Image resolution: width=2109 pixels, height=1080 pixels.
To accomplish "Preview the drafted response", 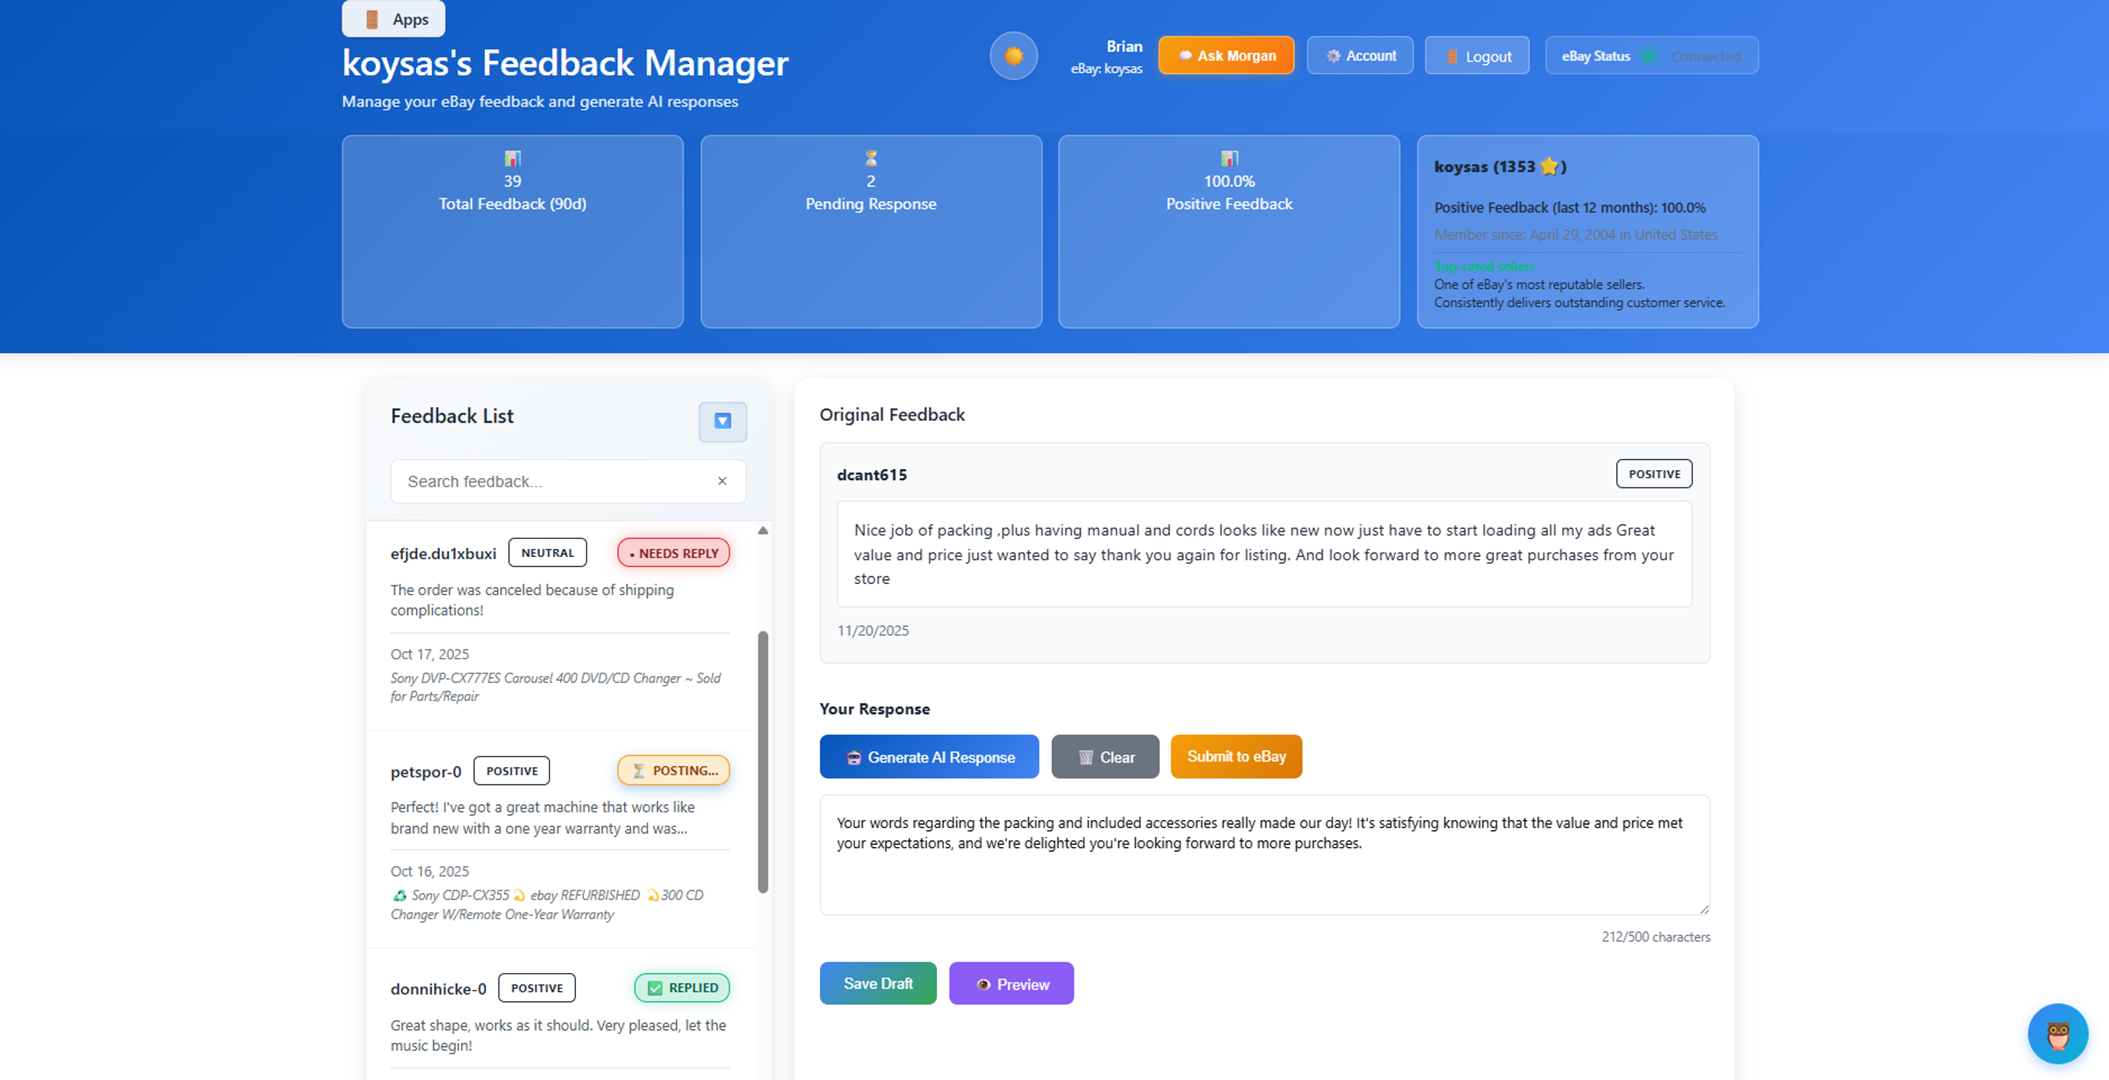I will coord(1011,983).
